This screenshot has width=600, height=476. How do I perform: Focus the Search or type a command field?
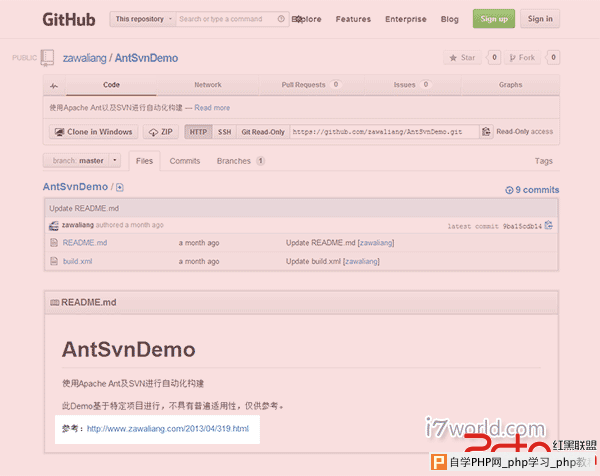coord(226,19)
